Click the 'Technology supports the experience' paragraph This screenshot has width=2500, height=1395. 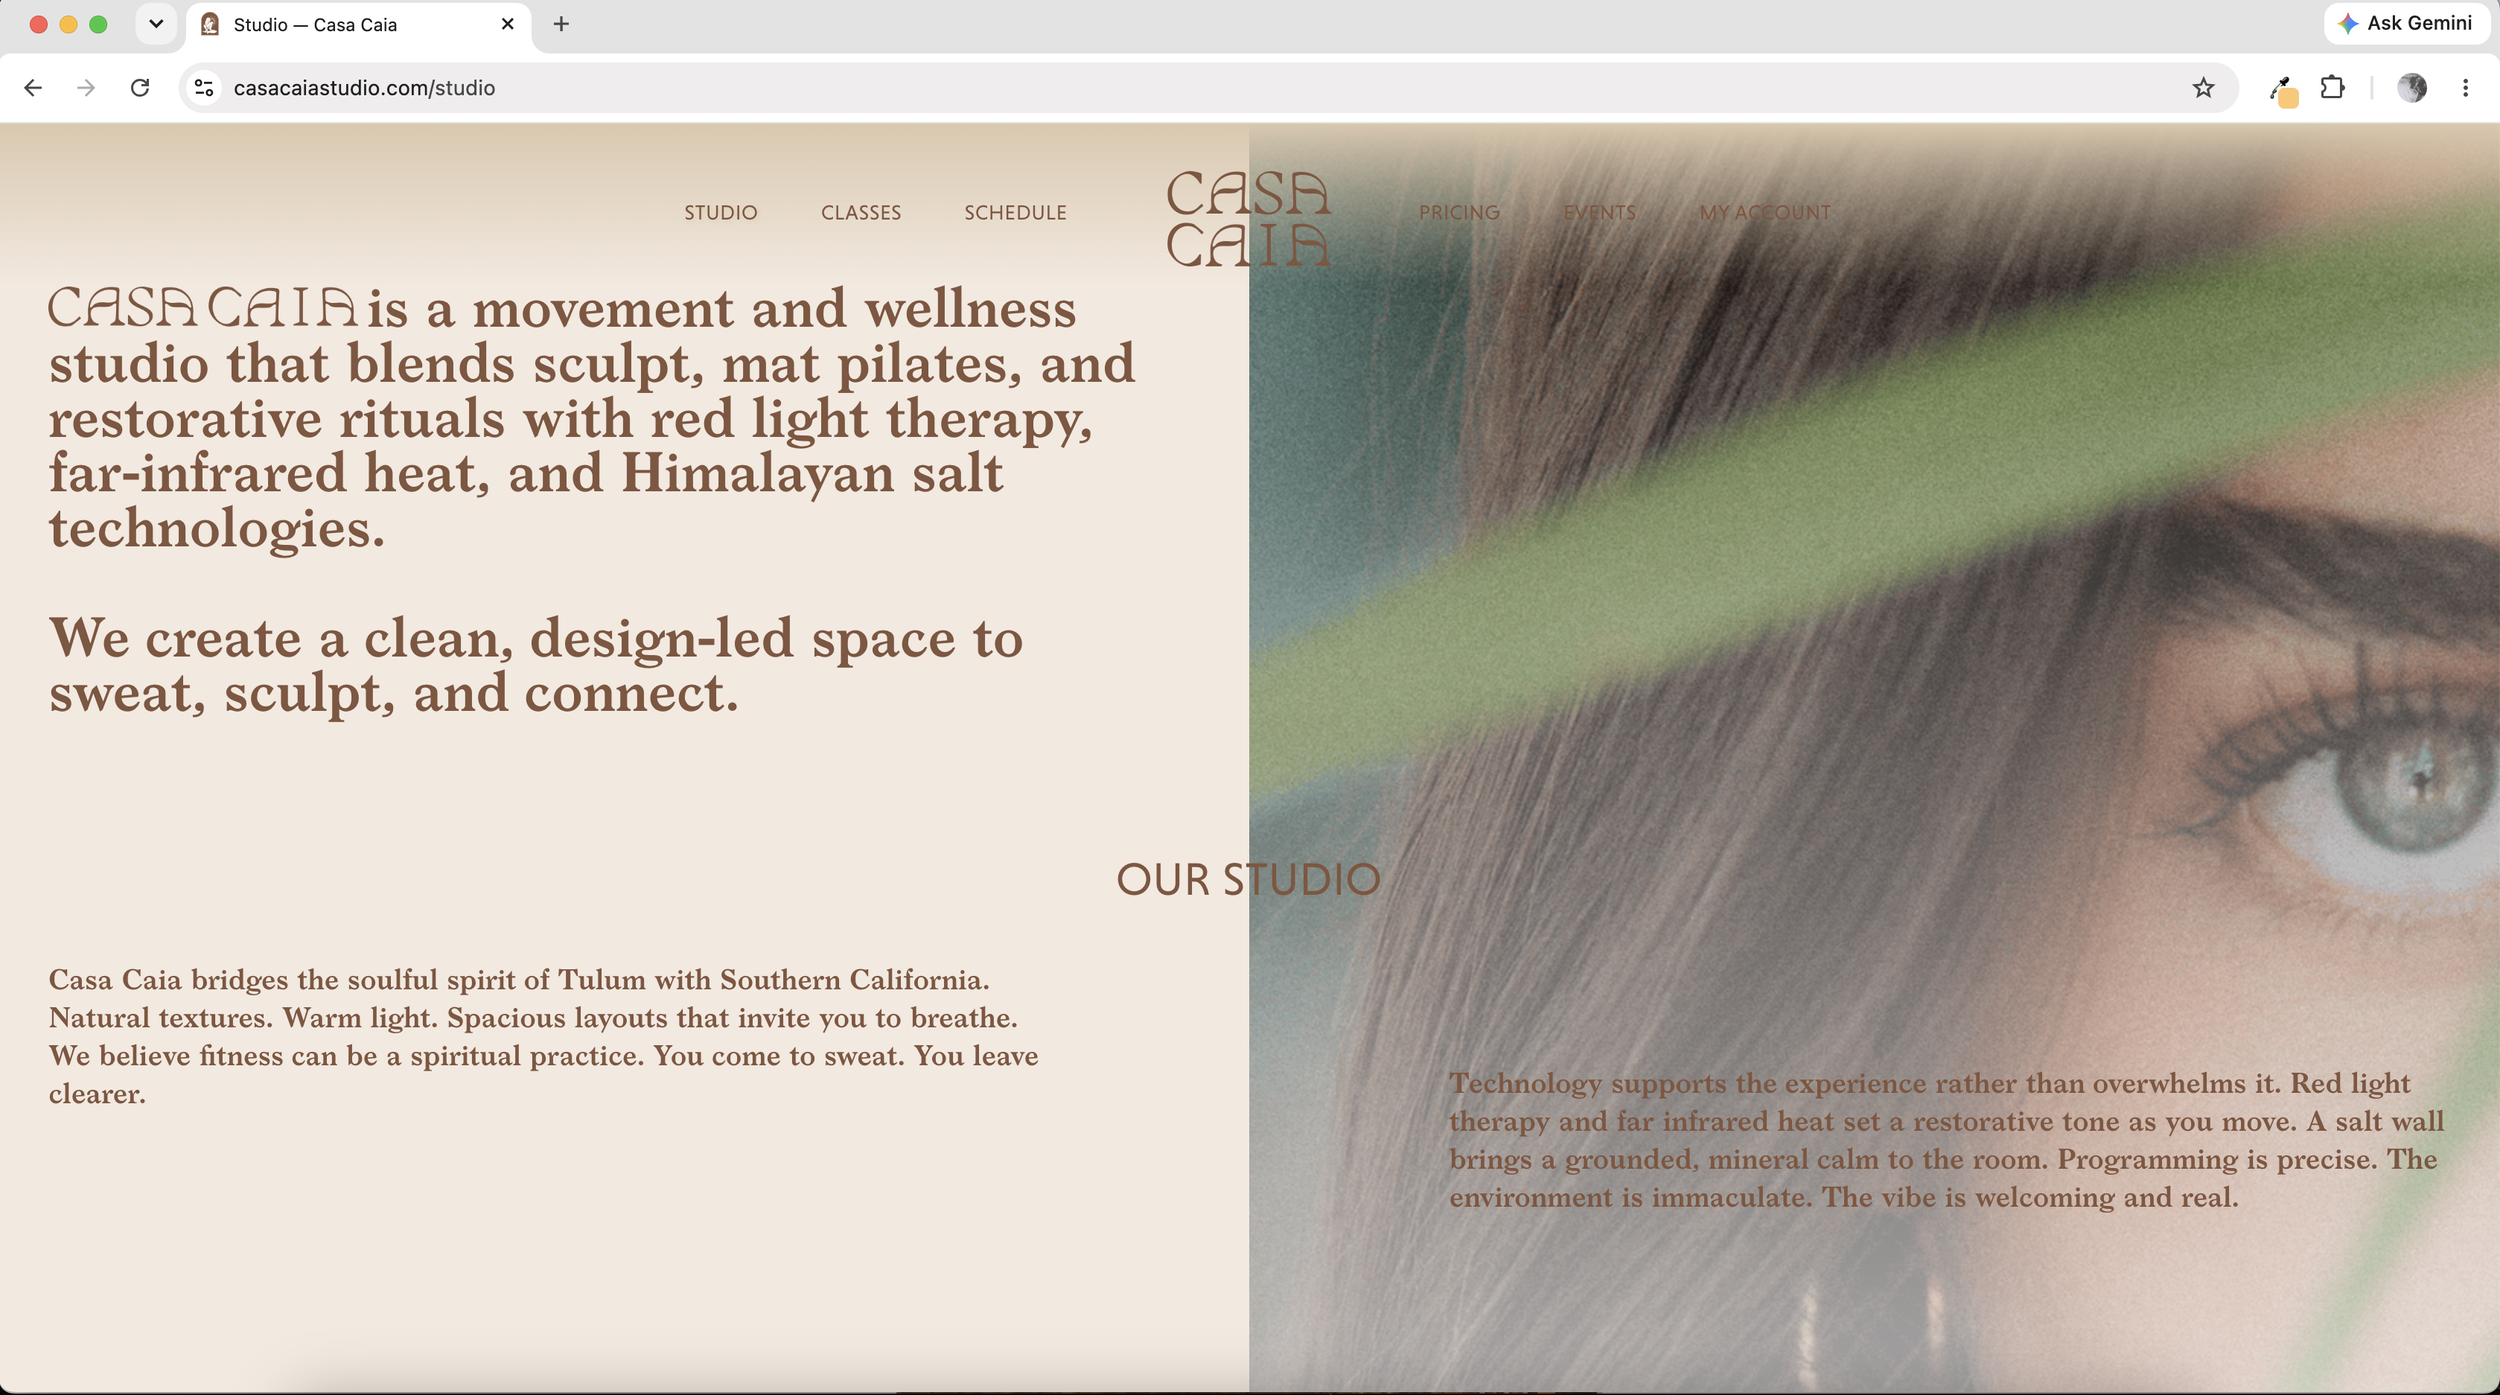1946,1140
